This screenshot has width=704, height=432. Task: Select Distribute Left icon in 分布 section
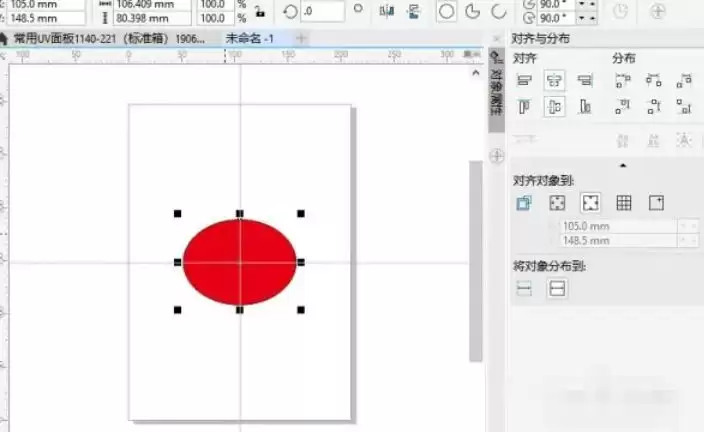(x=622, y=81)
